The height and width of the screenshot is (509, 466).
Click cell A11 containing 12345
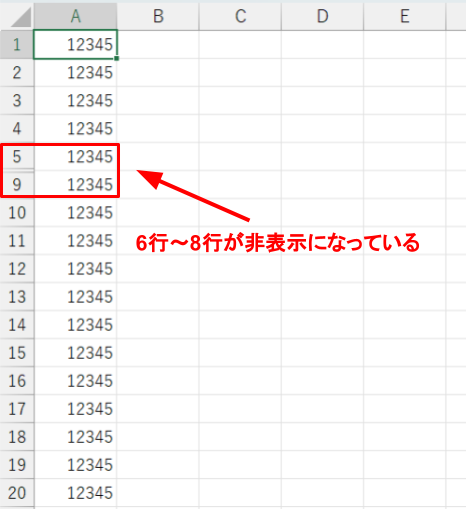[x=75, y=241]
